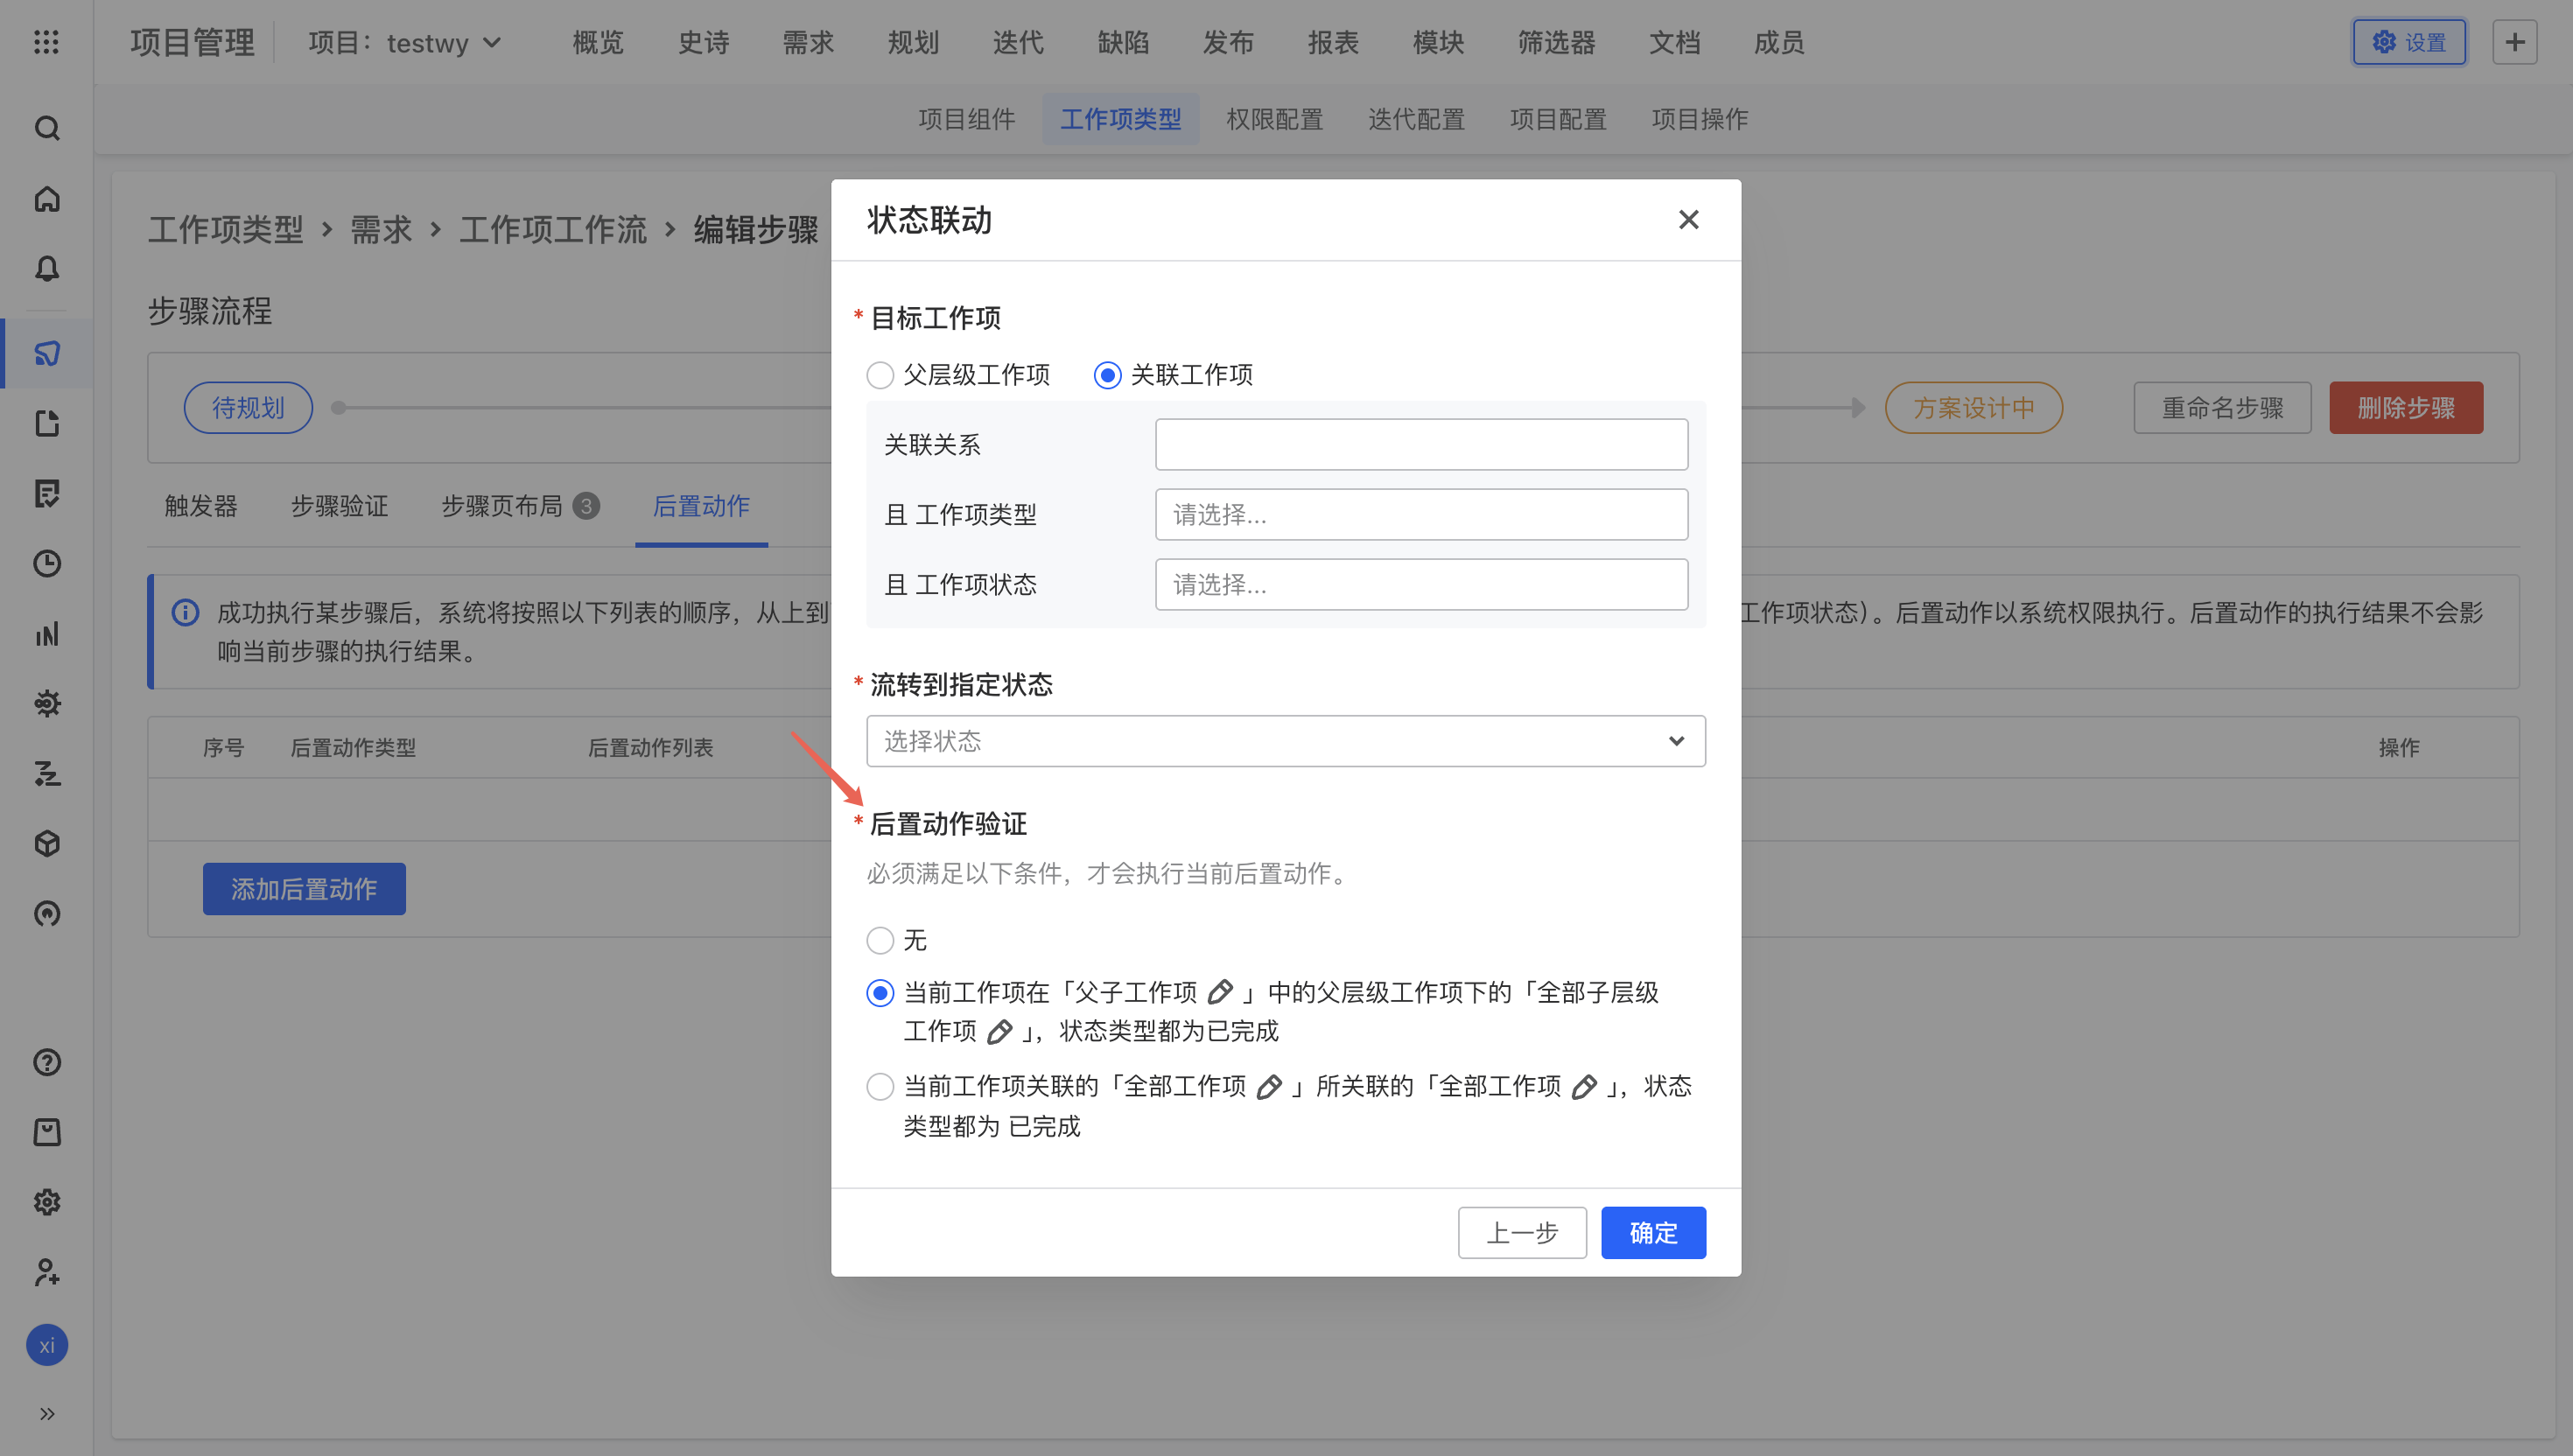Click the 重命名步骤 button
Viewport: 2573px width, 1456px height.
click(x=2222, y=407)
